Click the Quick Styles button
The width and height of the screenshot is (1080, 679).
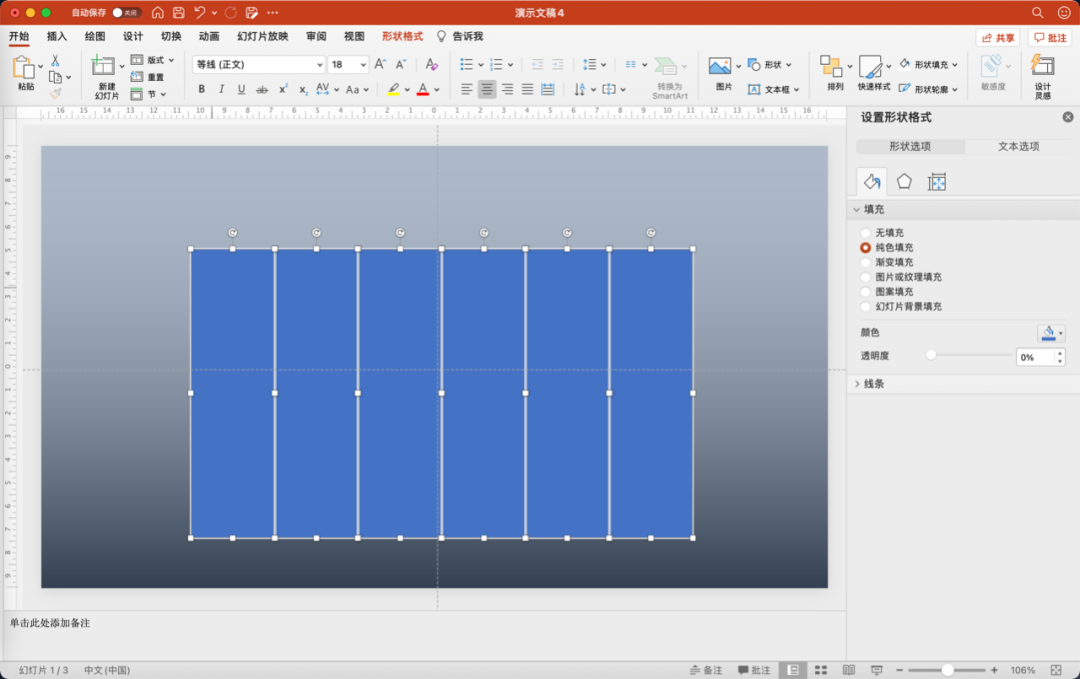click(x=873, y=73)
